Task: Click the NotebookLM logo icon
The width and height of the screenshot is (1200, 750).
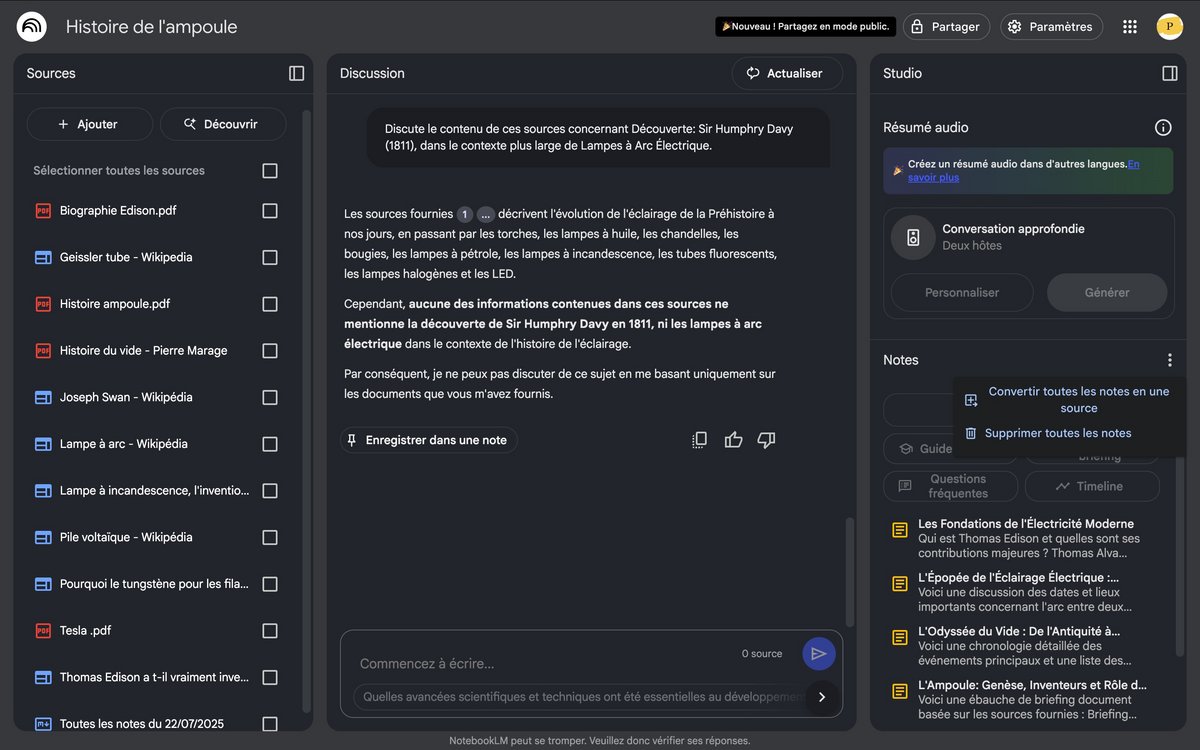Action: [x=32, y=27]
